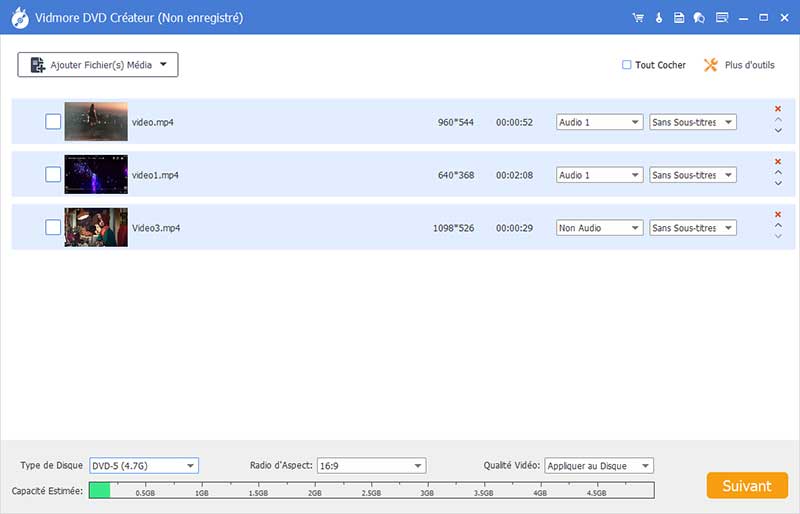Open the Type de Disque dropdown

144,466
